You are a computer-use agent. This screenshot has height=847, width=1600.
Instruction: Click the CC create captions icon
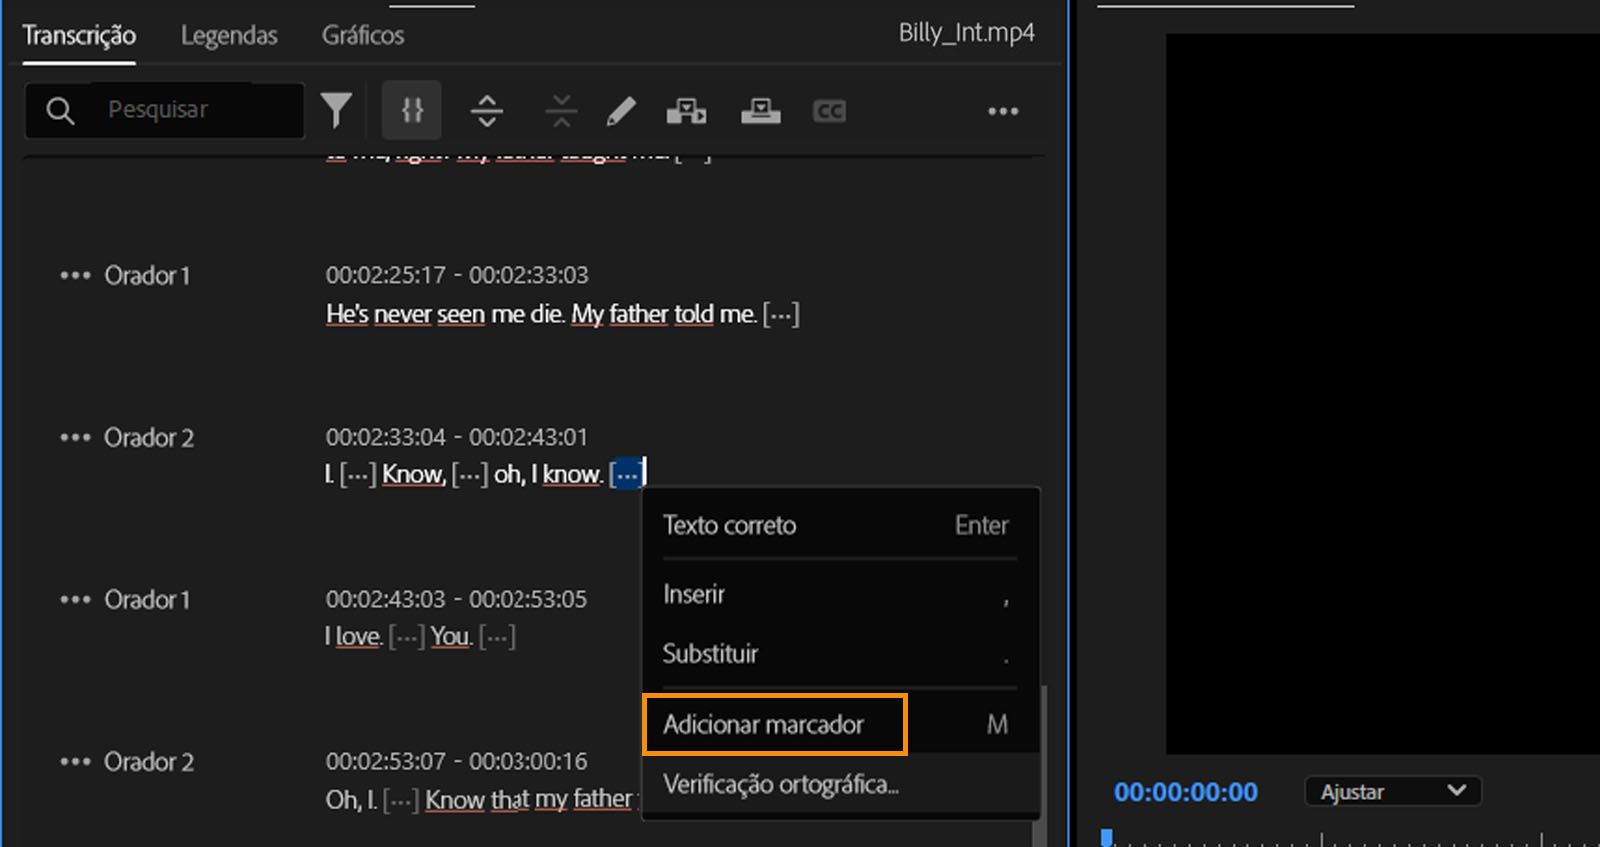pos(829,111)
